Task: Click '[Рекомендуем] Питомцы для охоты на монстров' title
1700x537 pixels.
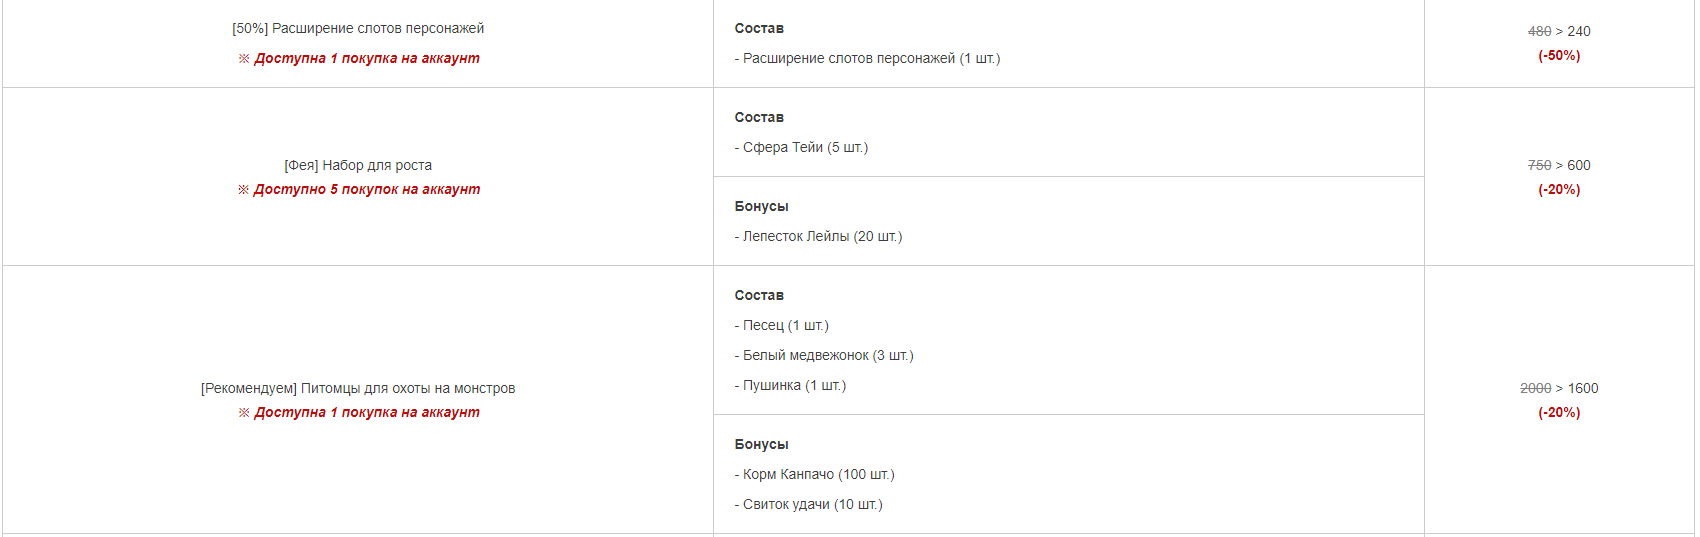Action: click(x=358, y=388)
